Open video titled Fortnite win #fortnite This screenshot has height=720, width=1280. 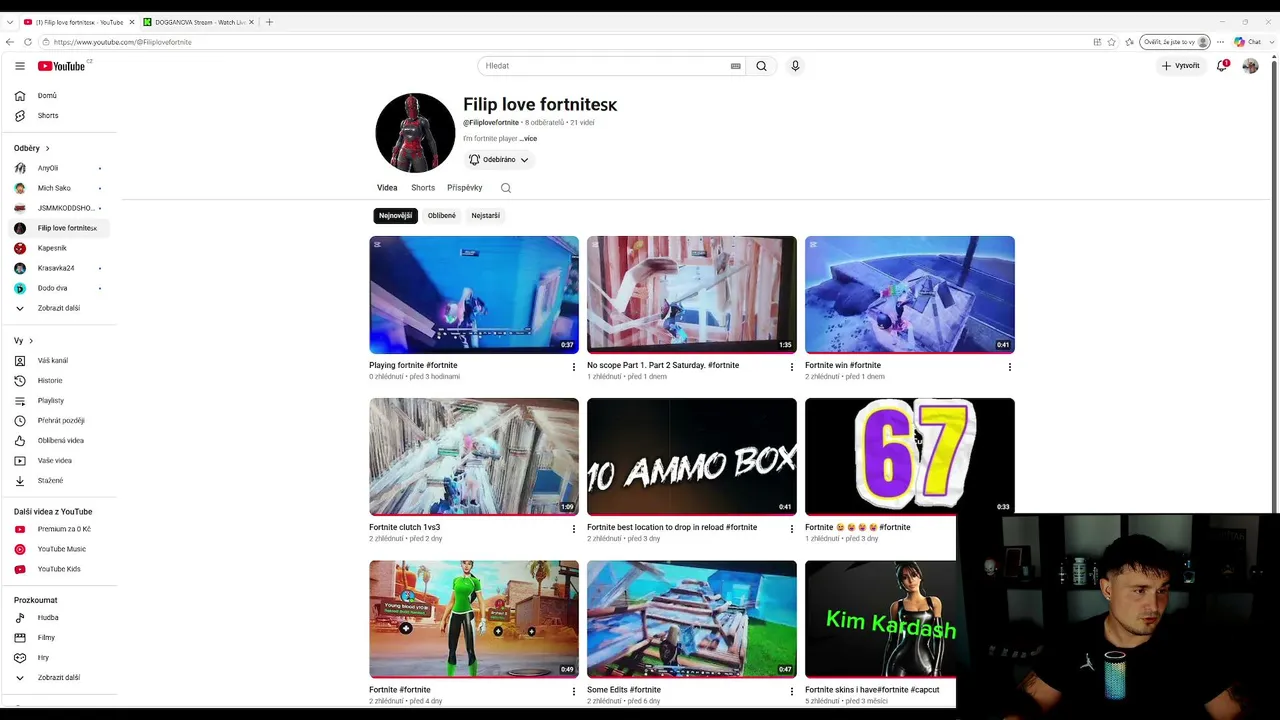tap(843, 366)
